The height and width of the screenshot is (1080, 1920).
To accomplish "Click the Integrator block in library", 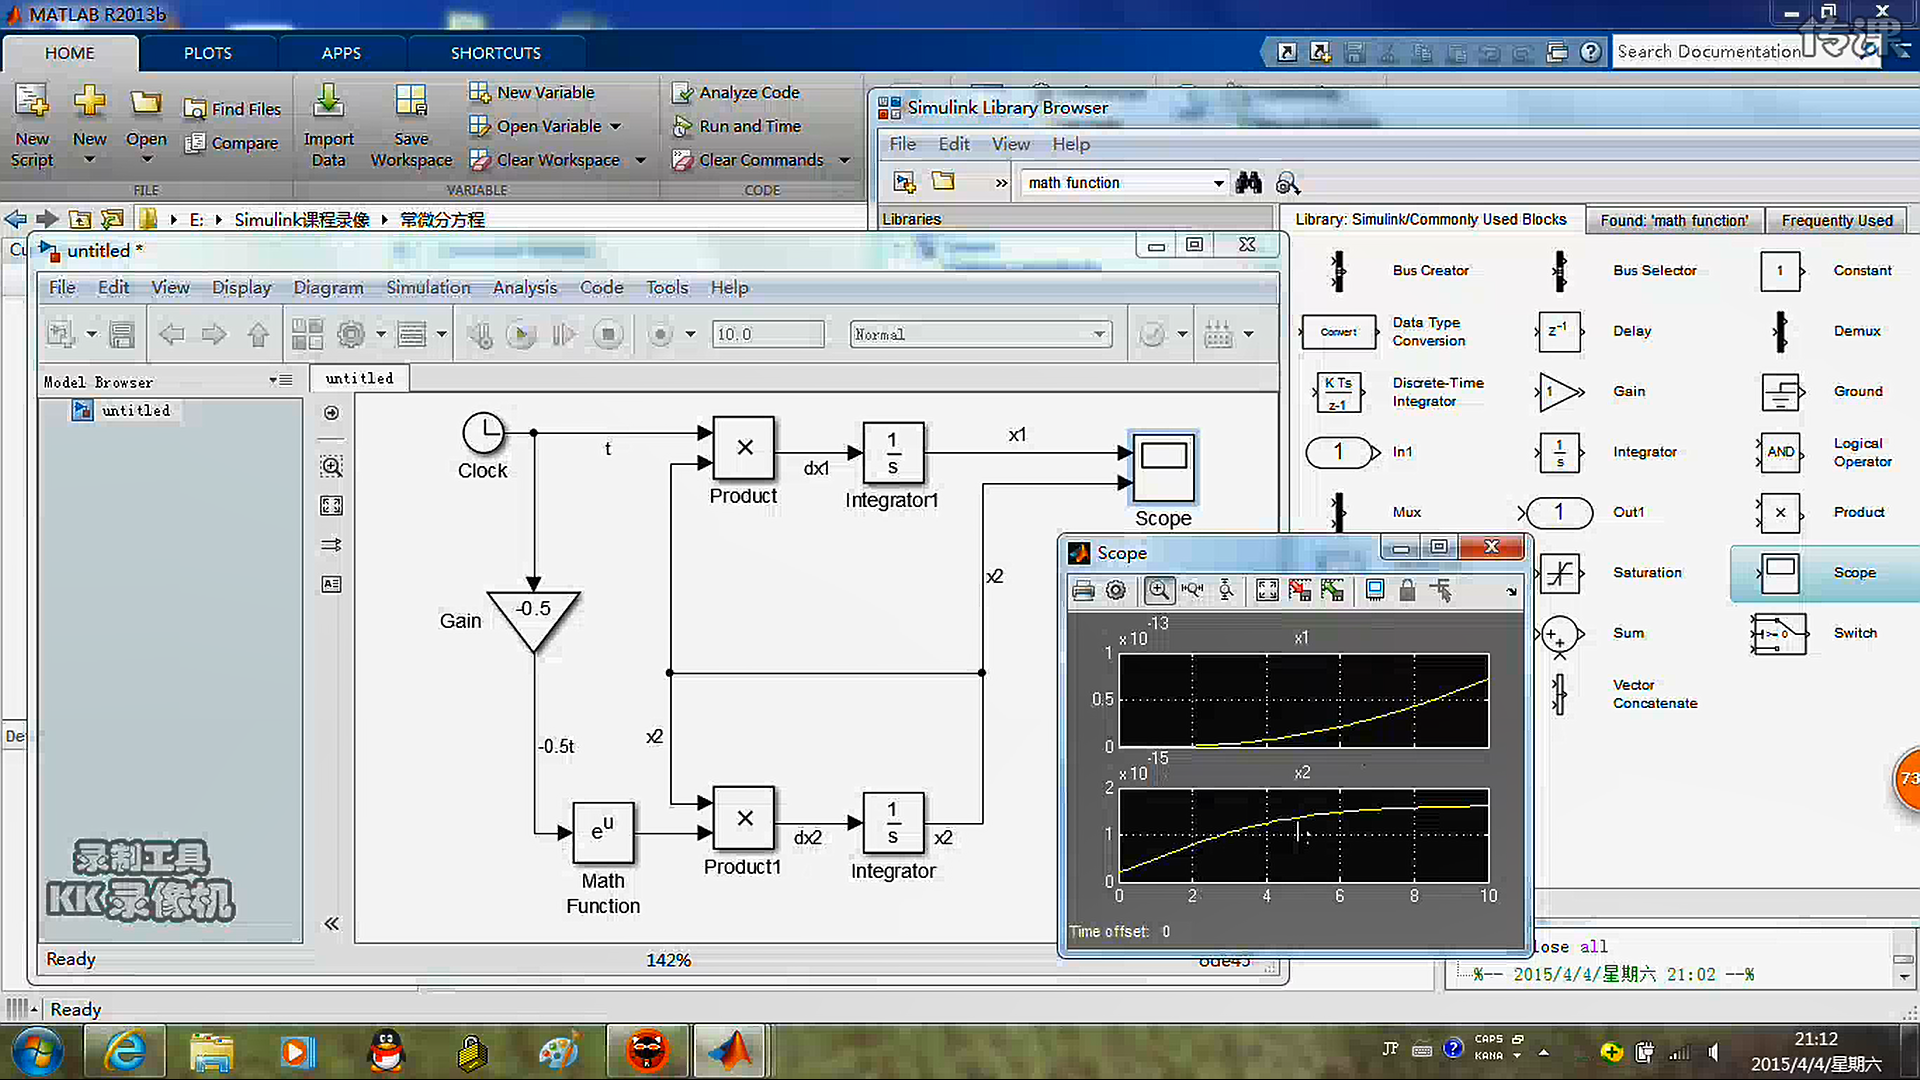I will [1560, 452].
